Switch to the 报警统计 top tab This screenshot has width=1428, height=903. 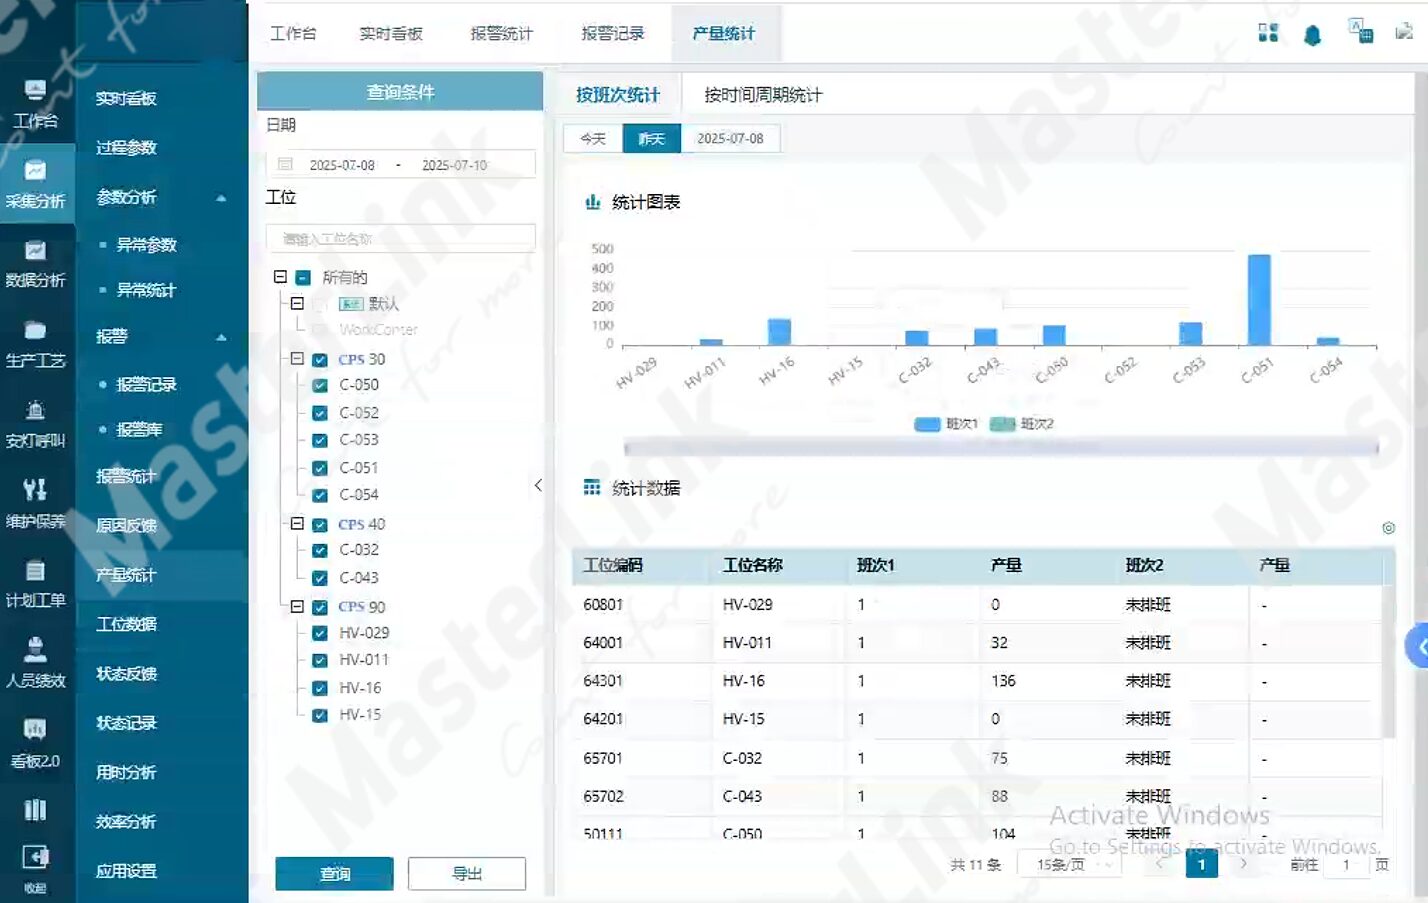point(502,33)
